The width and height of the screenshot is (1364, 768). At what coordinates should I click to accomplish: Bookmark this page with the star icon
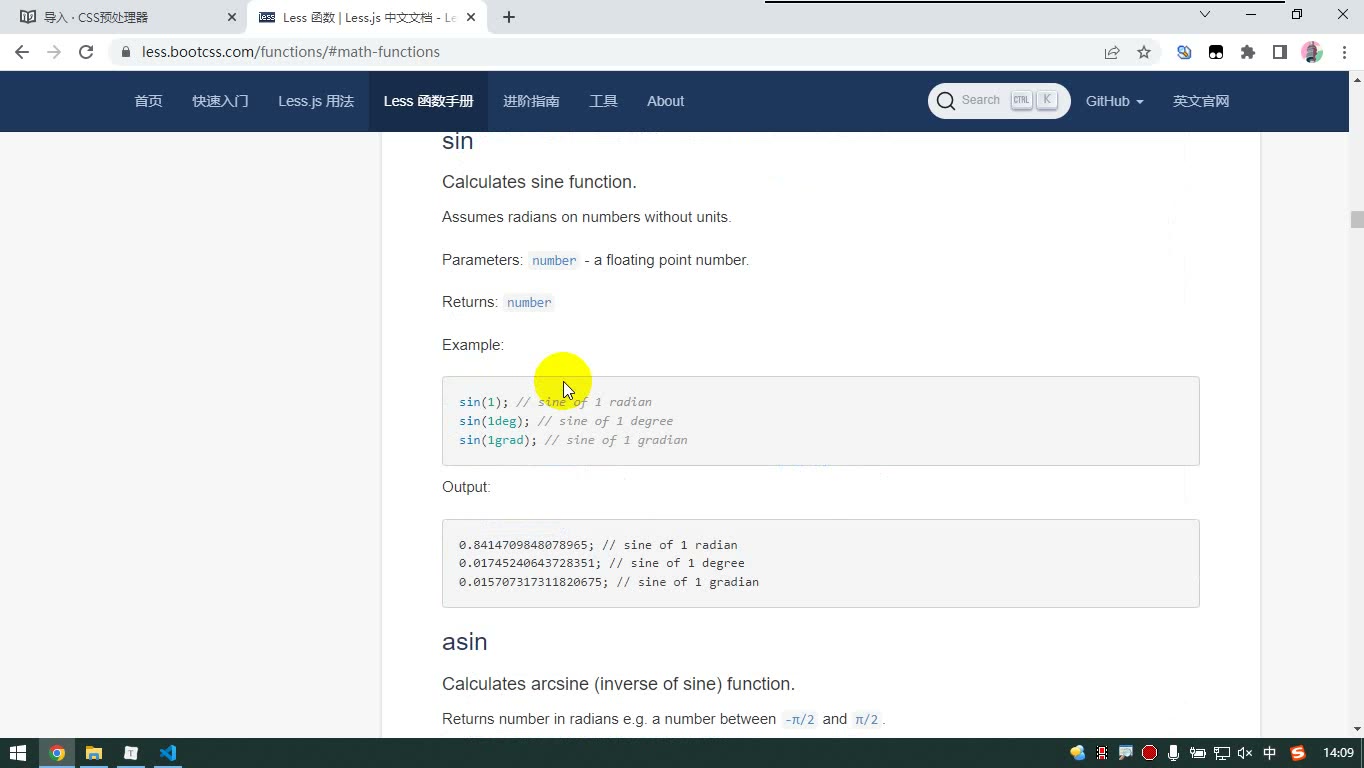pyautogui.click(x=1144, y=52)
